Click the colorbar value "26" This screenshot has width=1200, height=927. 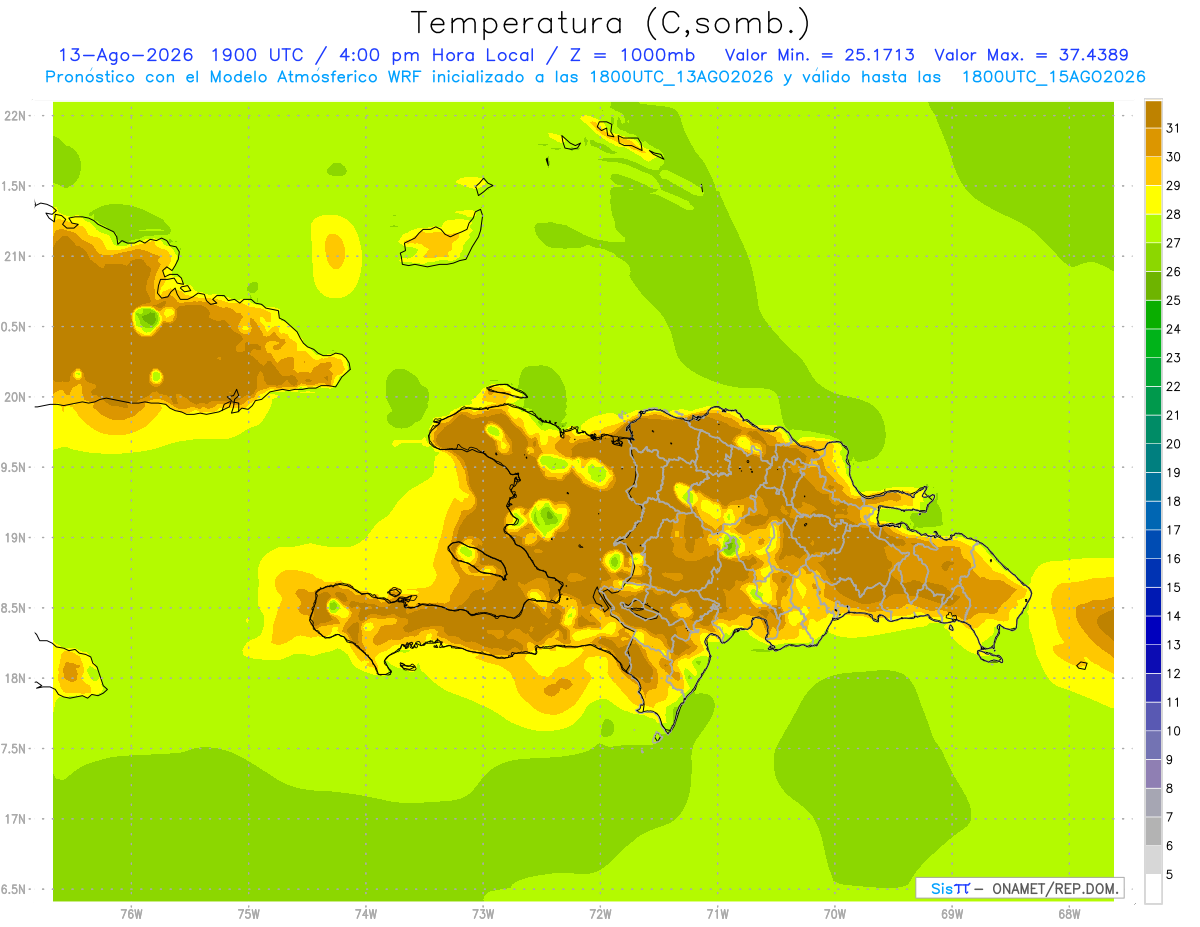1174,270
